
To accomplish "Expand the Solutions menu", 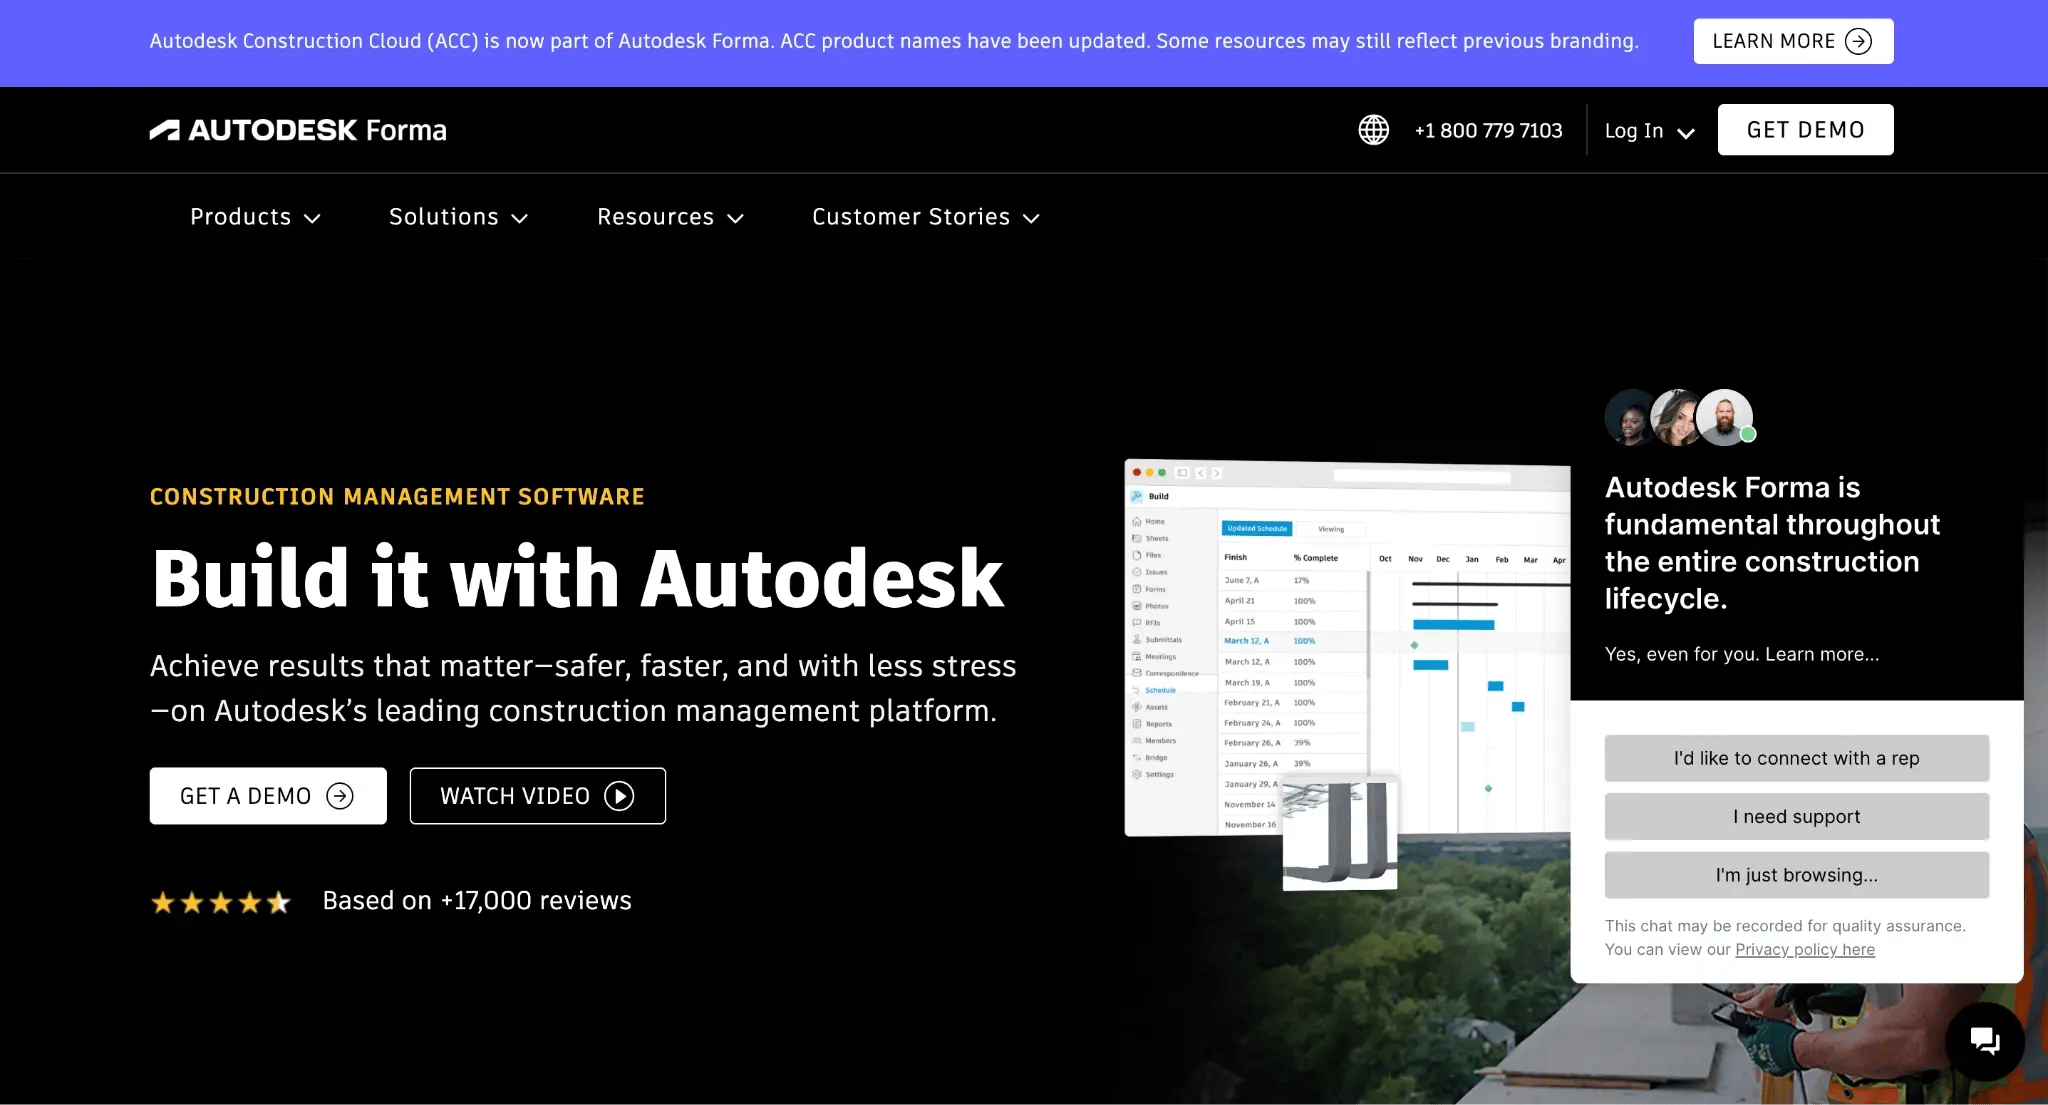I will coord(458,217).
